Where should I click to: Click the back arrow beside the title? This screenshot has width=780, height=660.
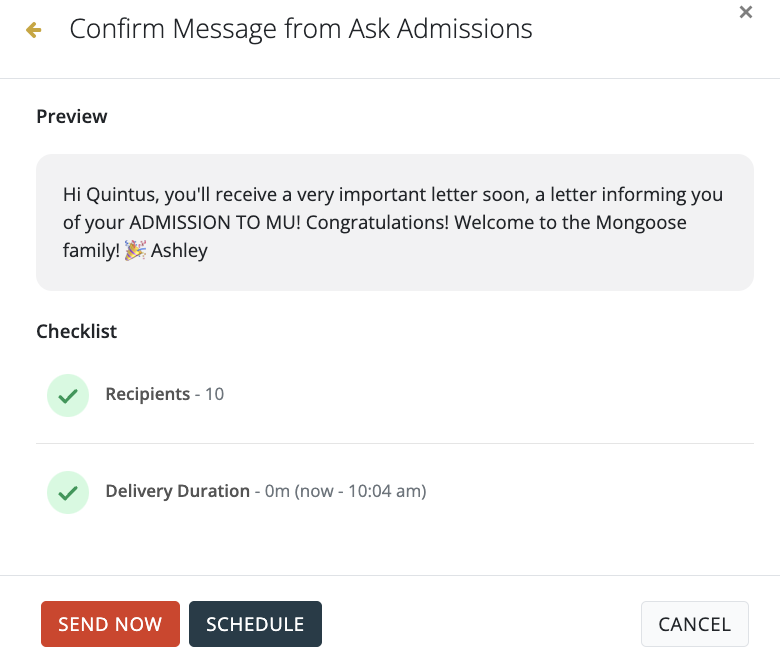34,30
